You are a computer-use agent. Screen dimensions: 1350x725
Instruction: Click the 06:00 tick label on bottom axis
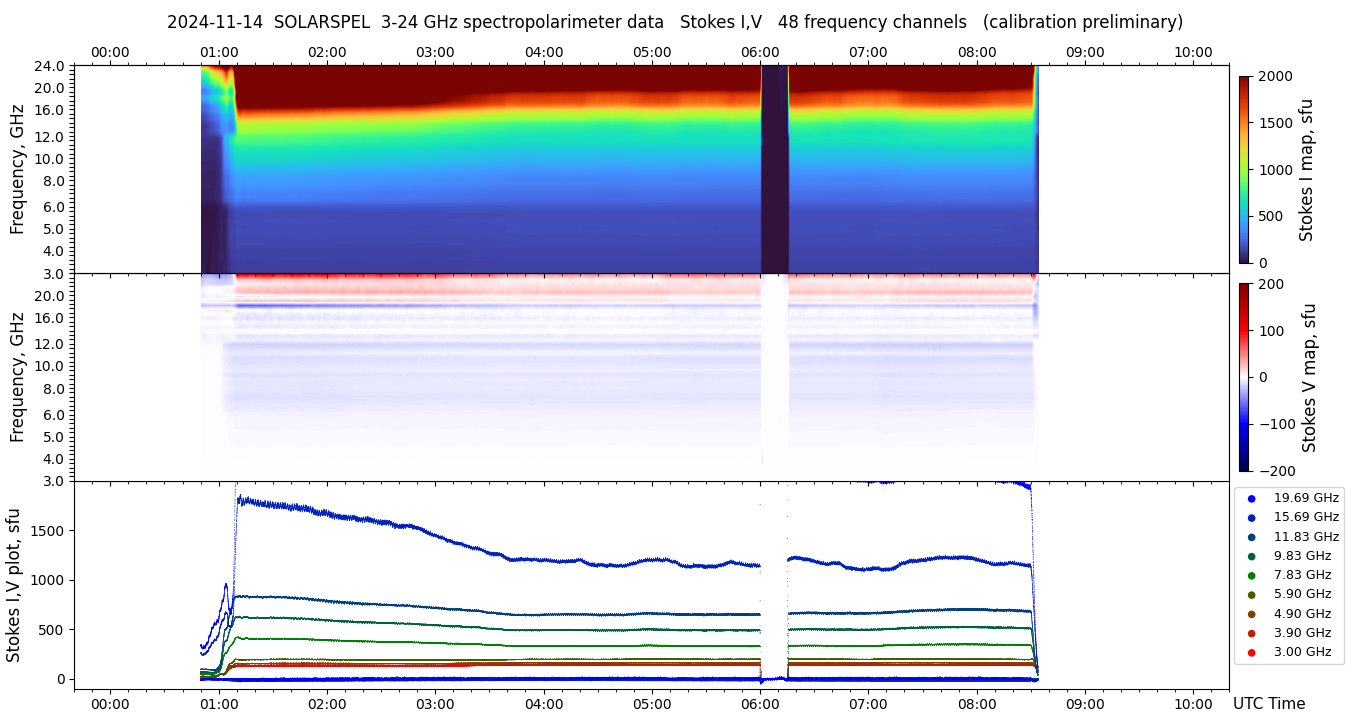tap(760, 703)
